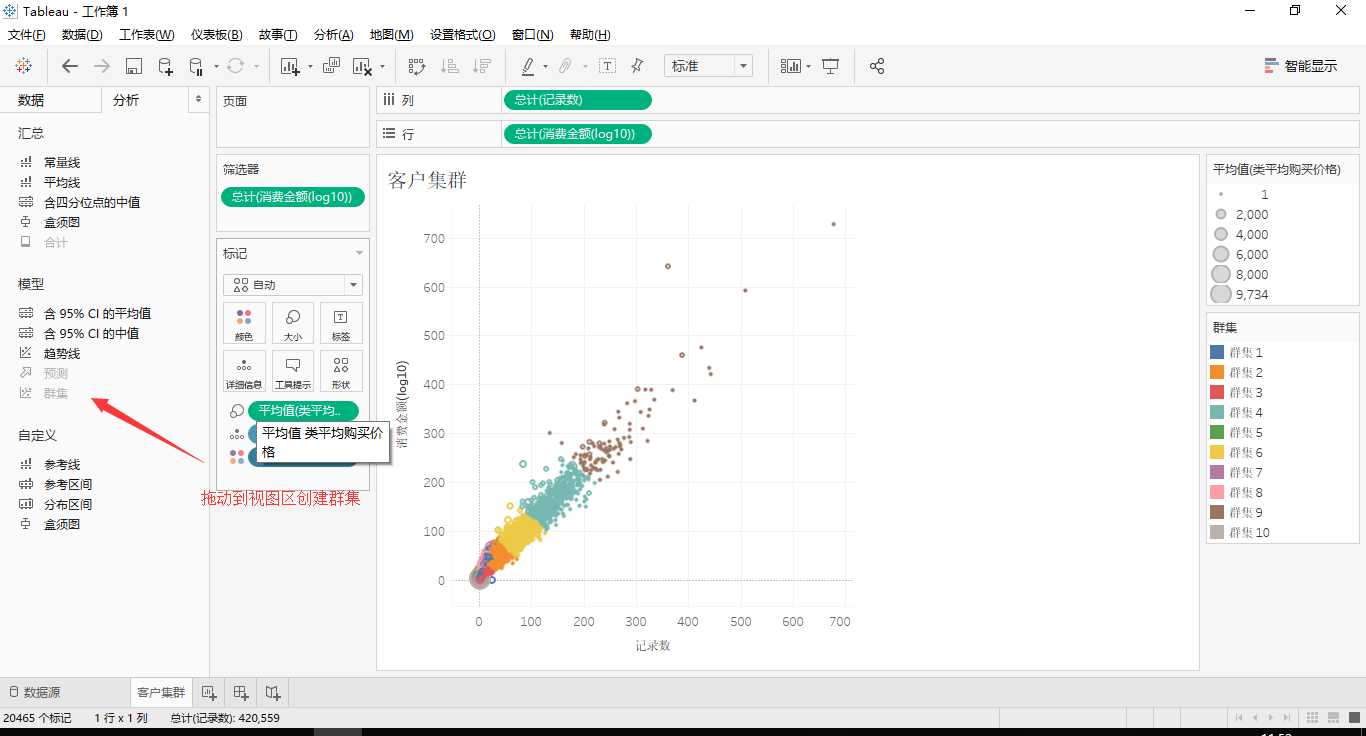Image resolution: width=1366 pixels, height=736 pixels.
Task: Duplicate the sheet toolbar icon
Action: (332, 66)
